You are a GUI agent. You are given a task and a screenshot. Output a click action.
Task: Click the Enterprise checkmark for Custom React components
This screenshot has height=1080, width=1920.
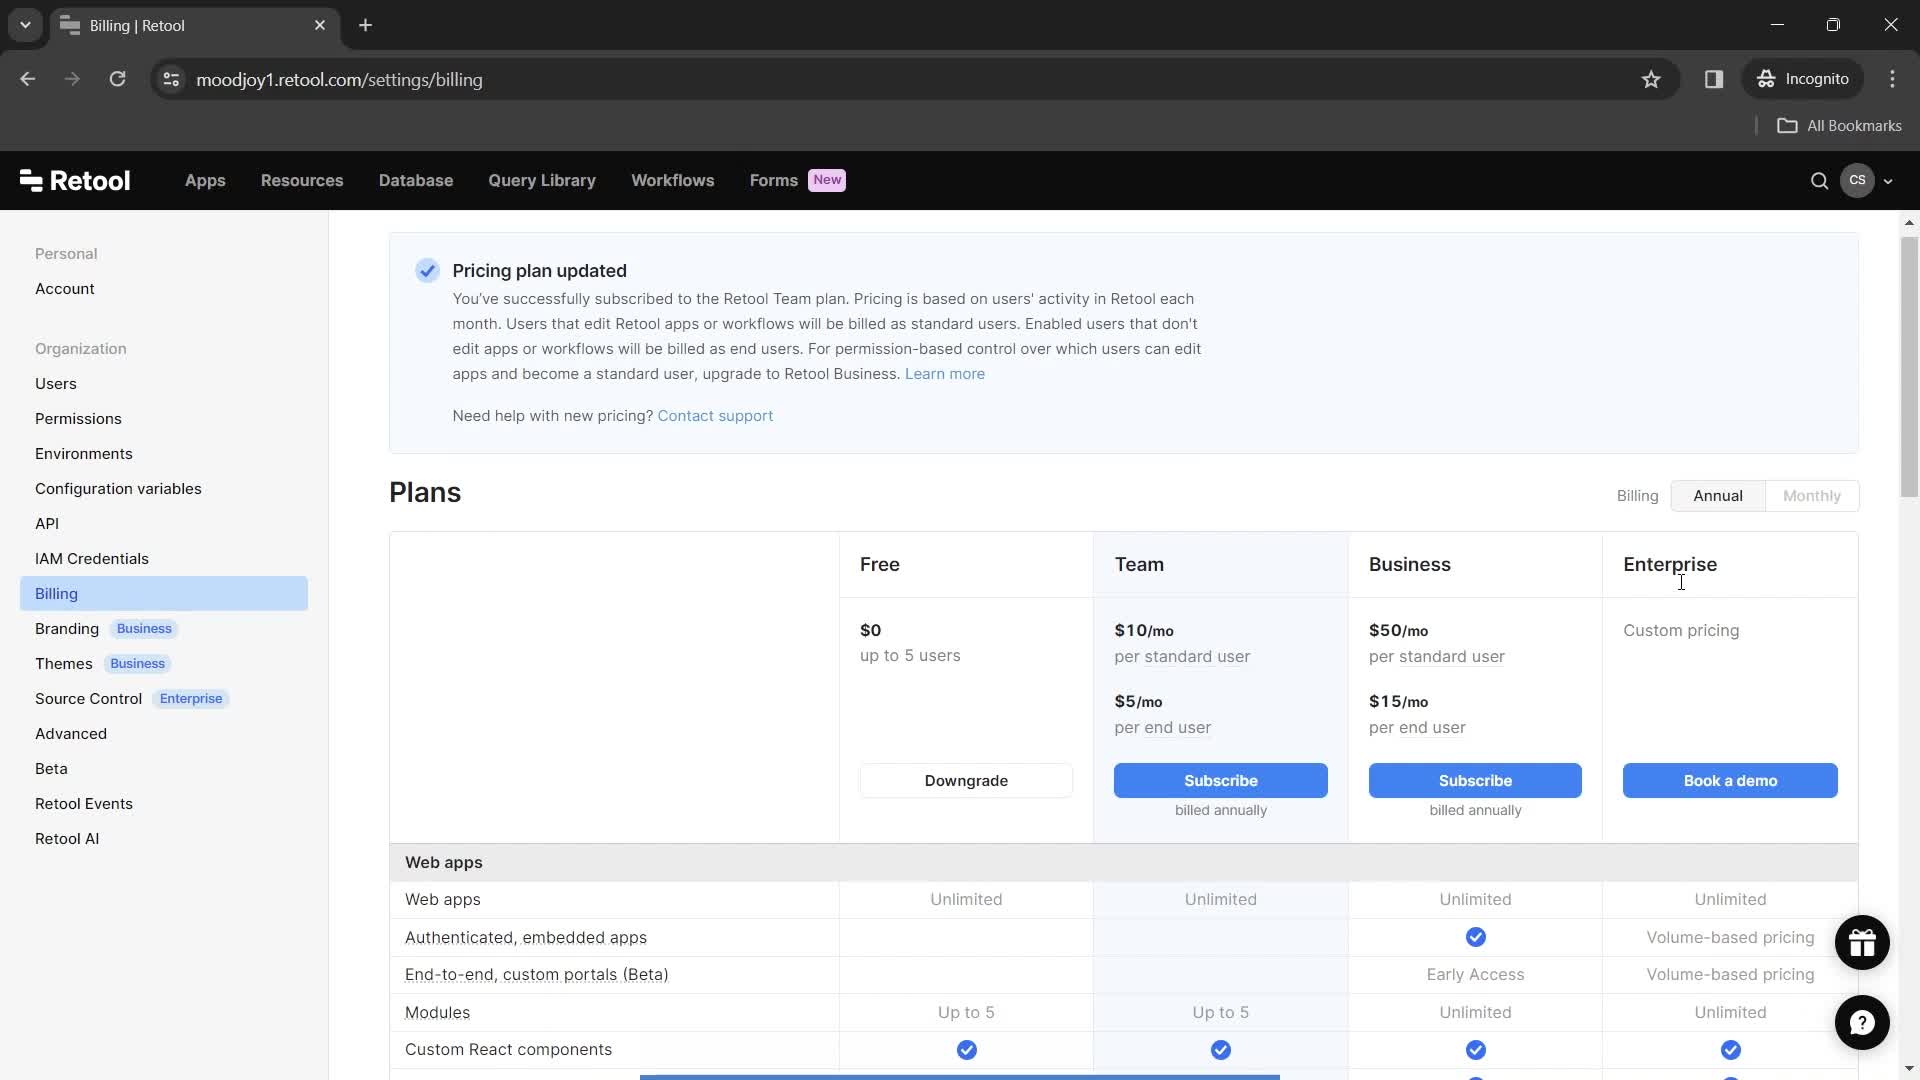1730,1050
